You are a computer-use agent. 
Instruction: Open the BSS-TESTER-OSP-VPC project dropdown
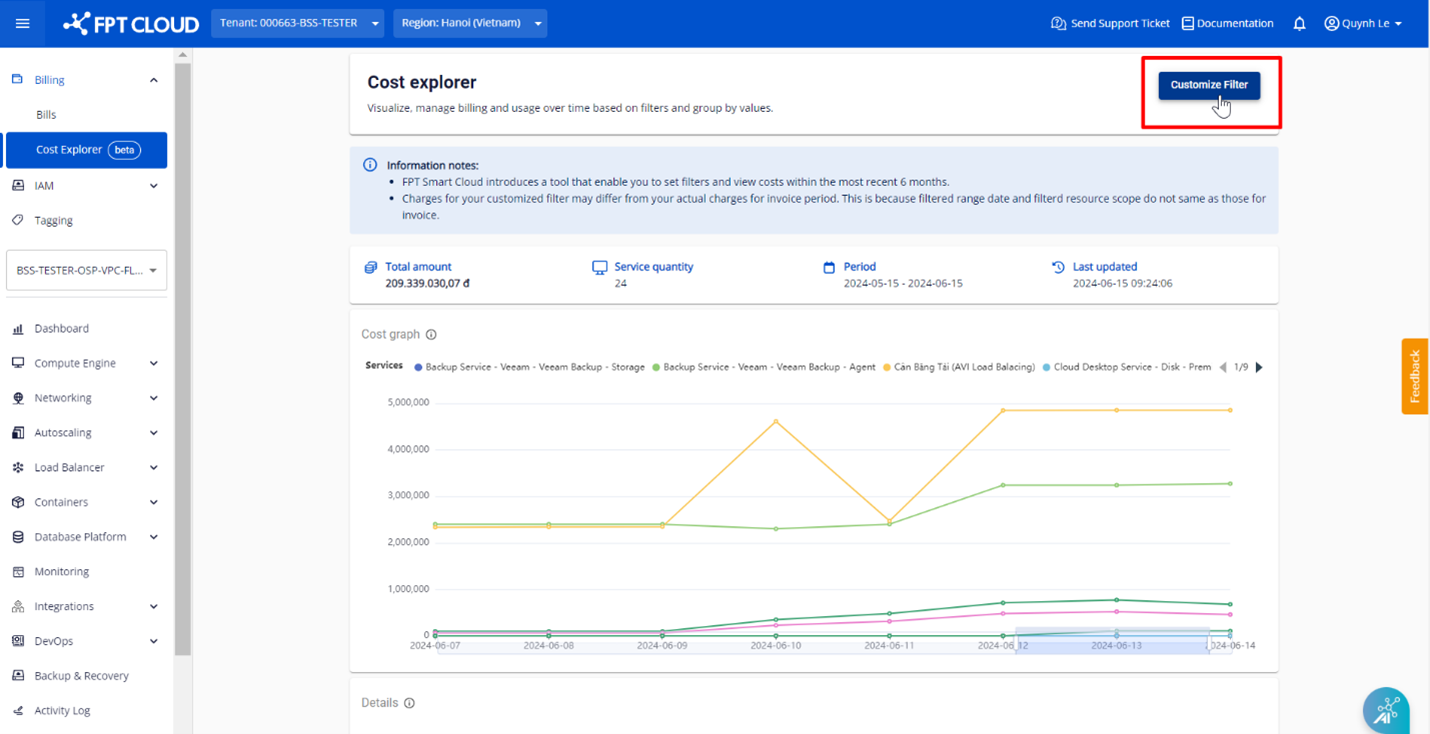86,270
